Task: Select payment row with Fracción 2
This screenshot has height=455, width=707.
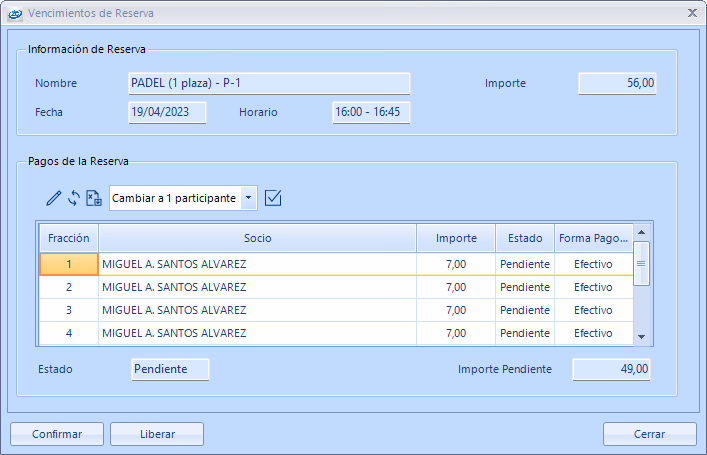Action: tap(69, 287)
